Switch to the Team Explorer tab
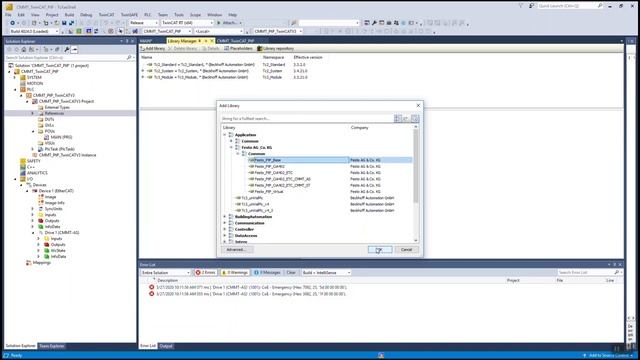The height and width of the screenshot is (360, 640). click(x=51, y=346)
